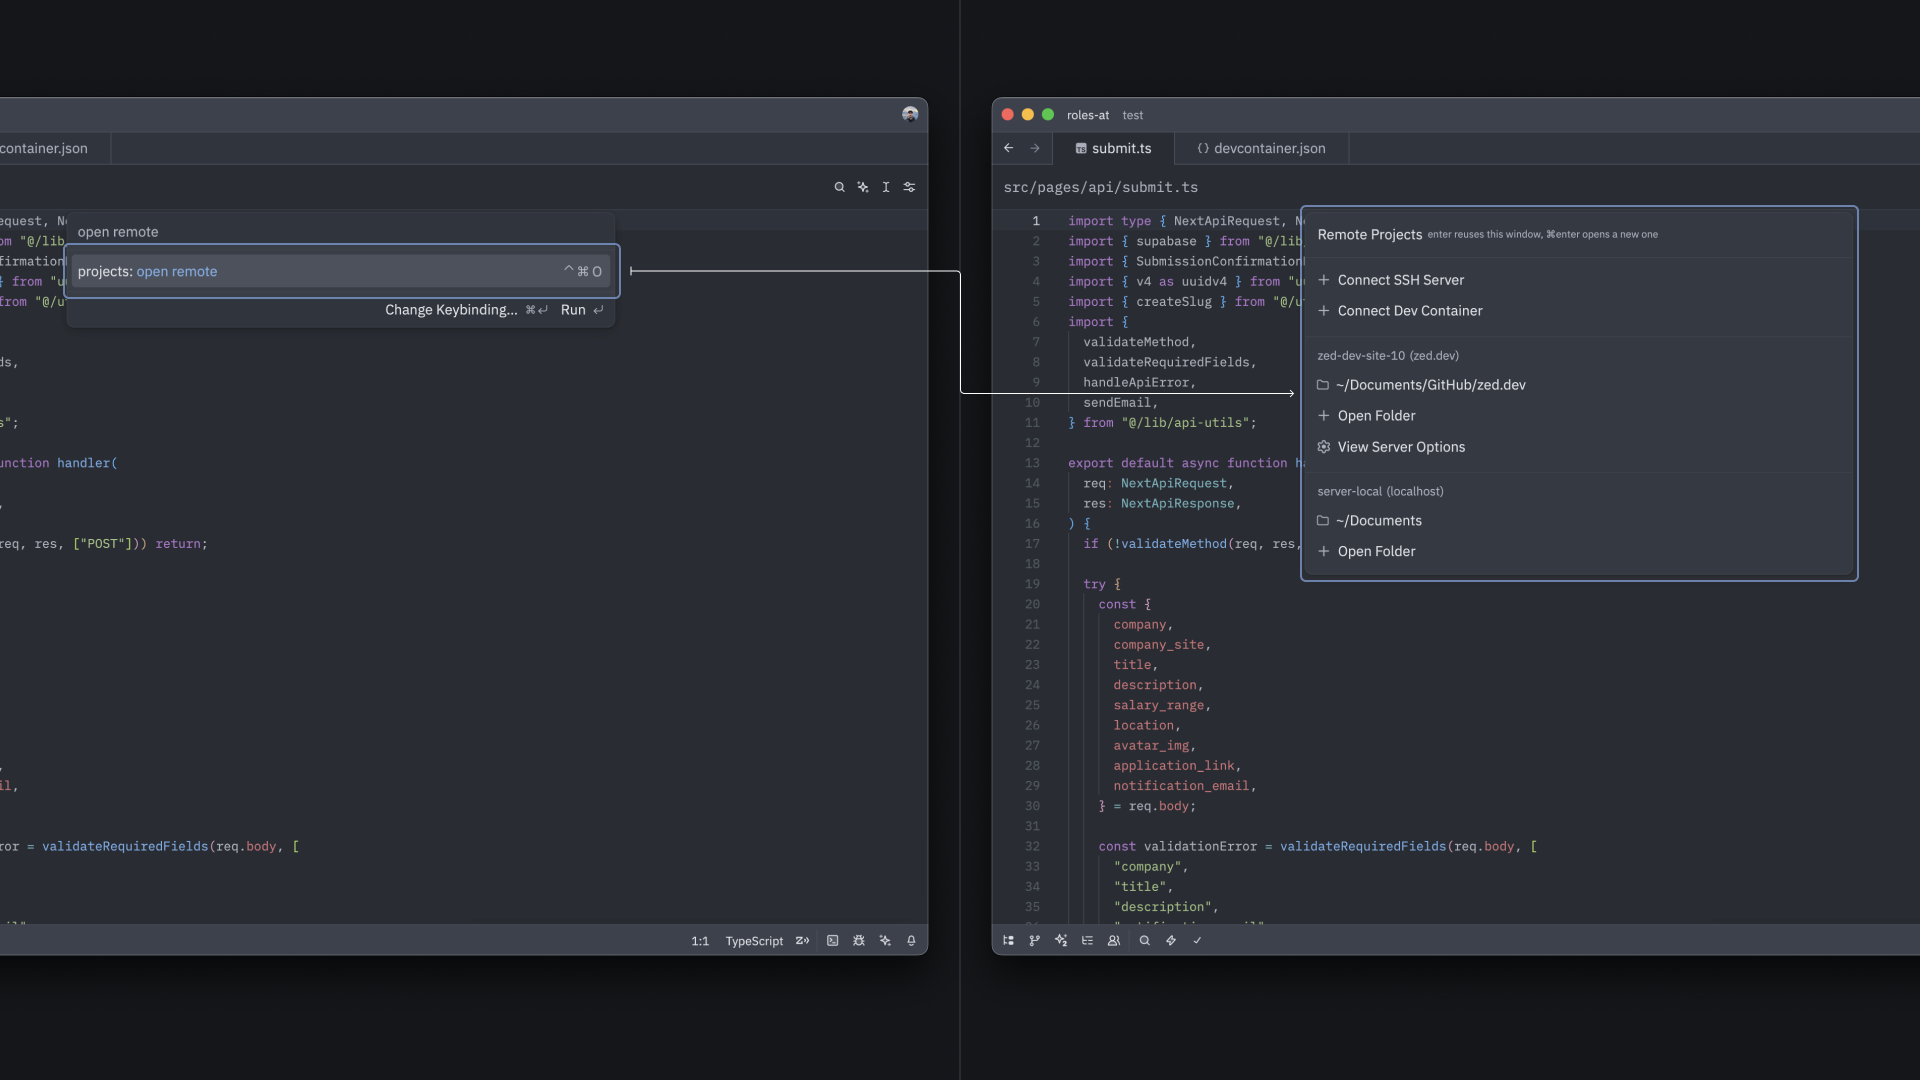Click the buffer search magnifier icon
Viewport: 1920px width, 1080px height.
click(839, 187)
